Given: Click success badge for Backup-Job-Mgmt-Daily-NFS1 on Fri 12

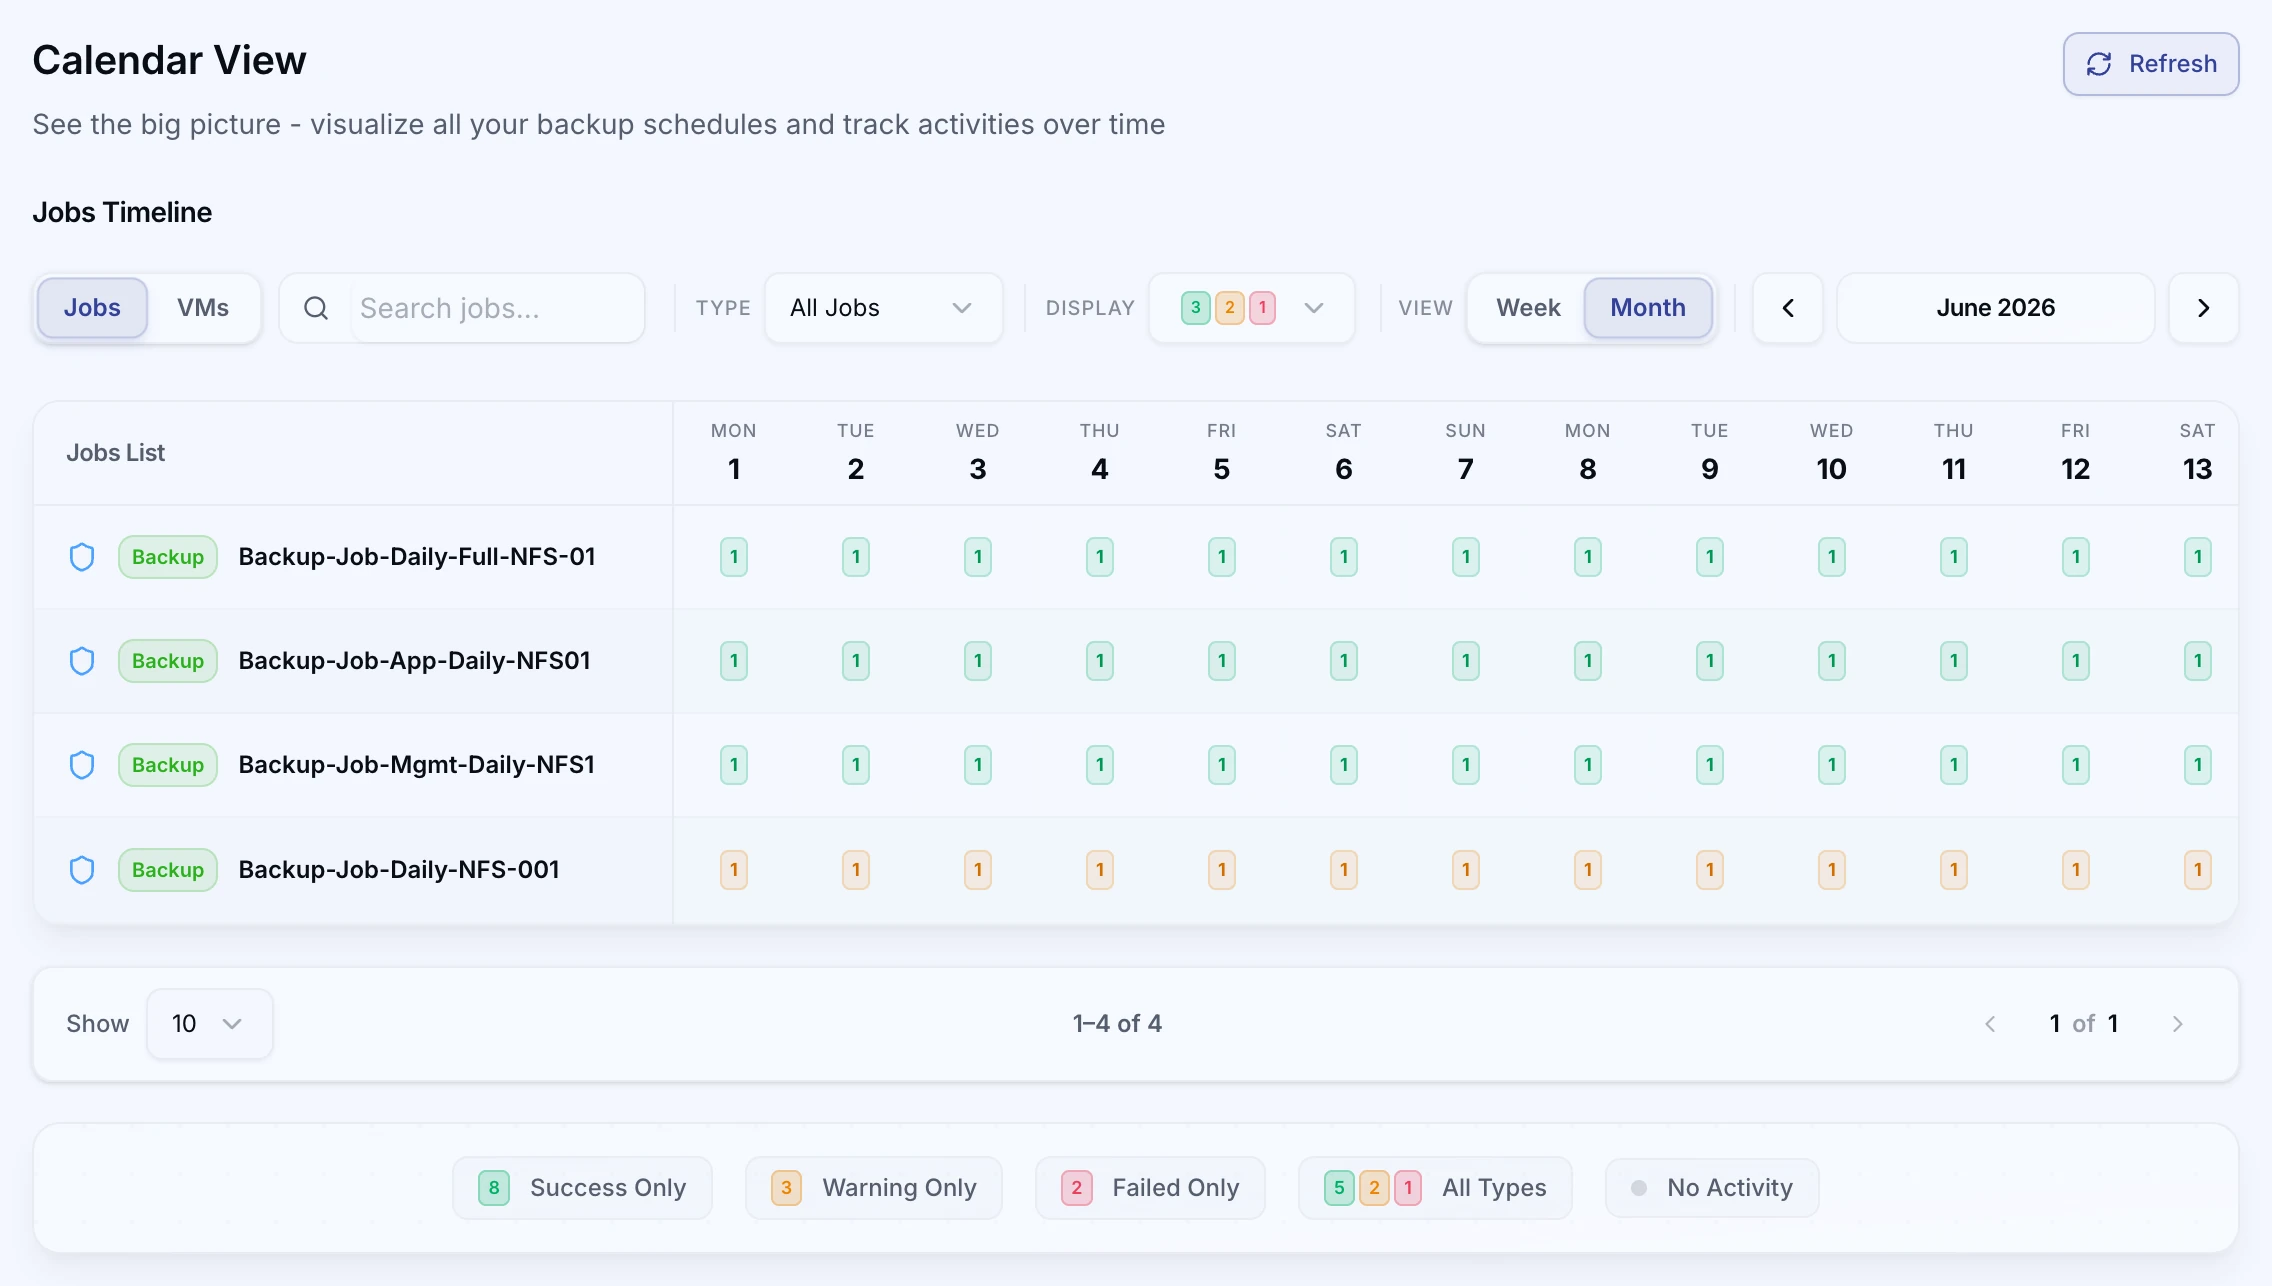Looking at the screenshot, I should (2076, 765).
